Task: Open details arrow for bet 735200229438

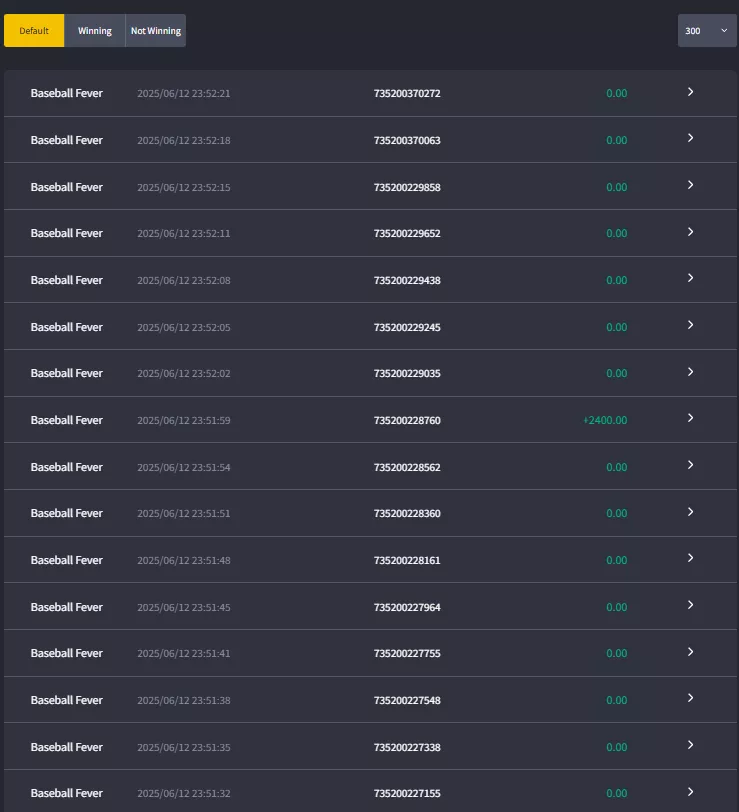Action: pos(690,278)
